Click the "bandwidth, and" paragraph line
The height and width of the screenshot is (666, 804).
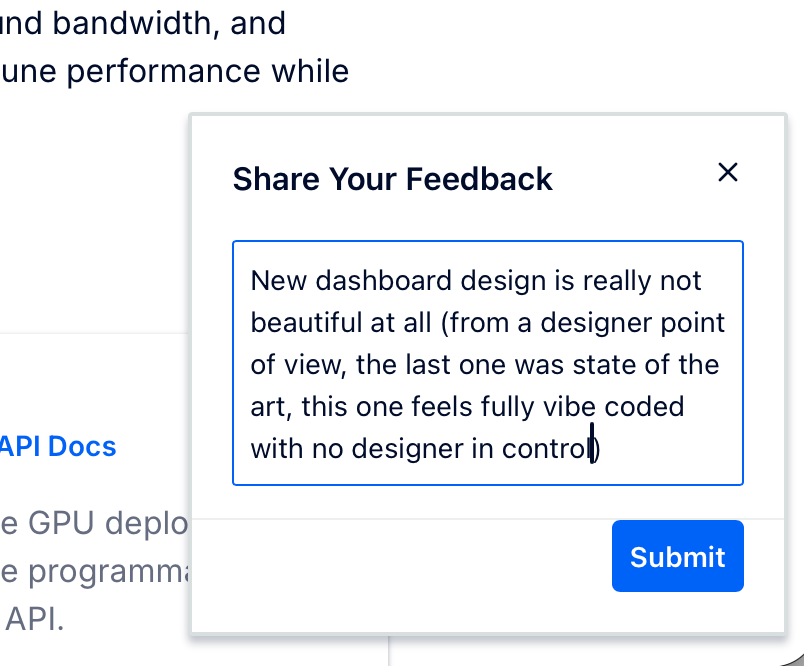tap(143, 24)
